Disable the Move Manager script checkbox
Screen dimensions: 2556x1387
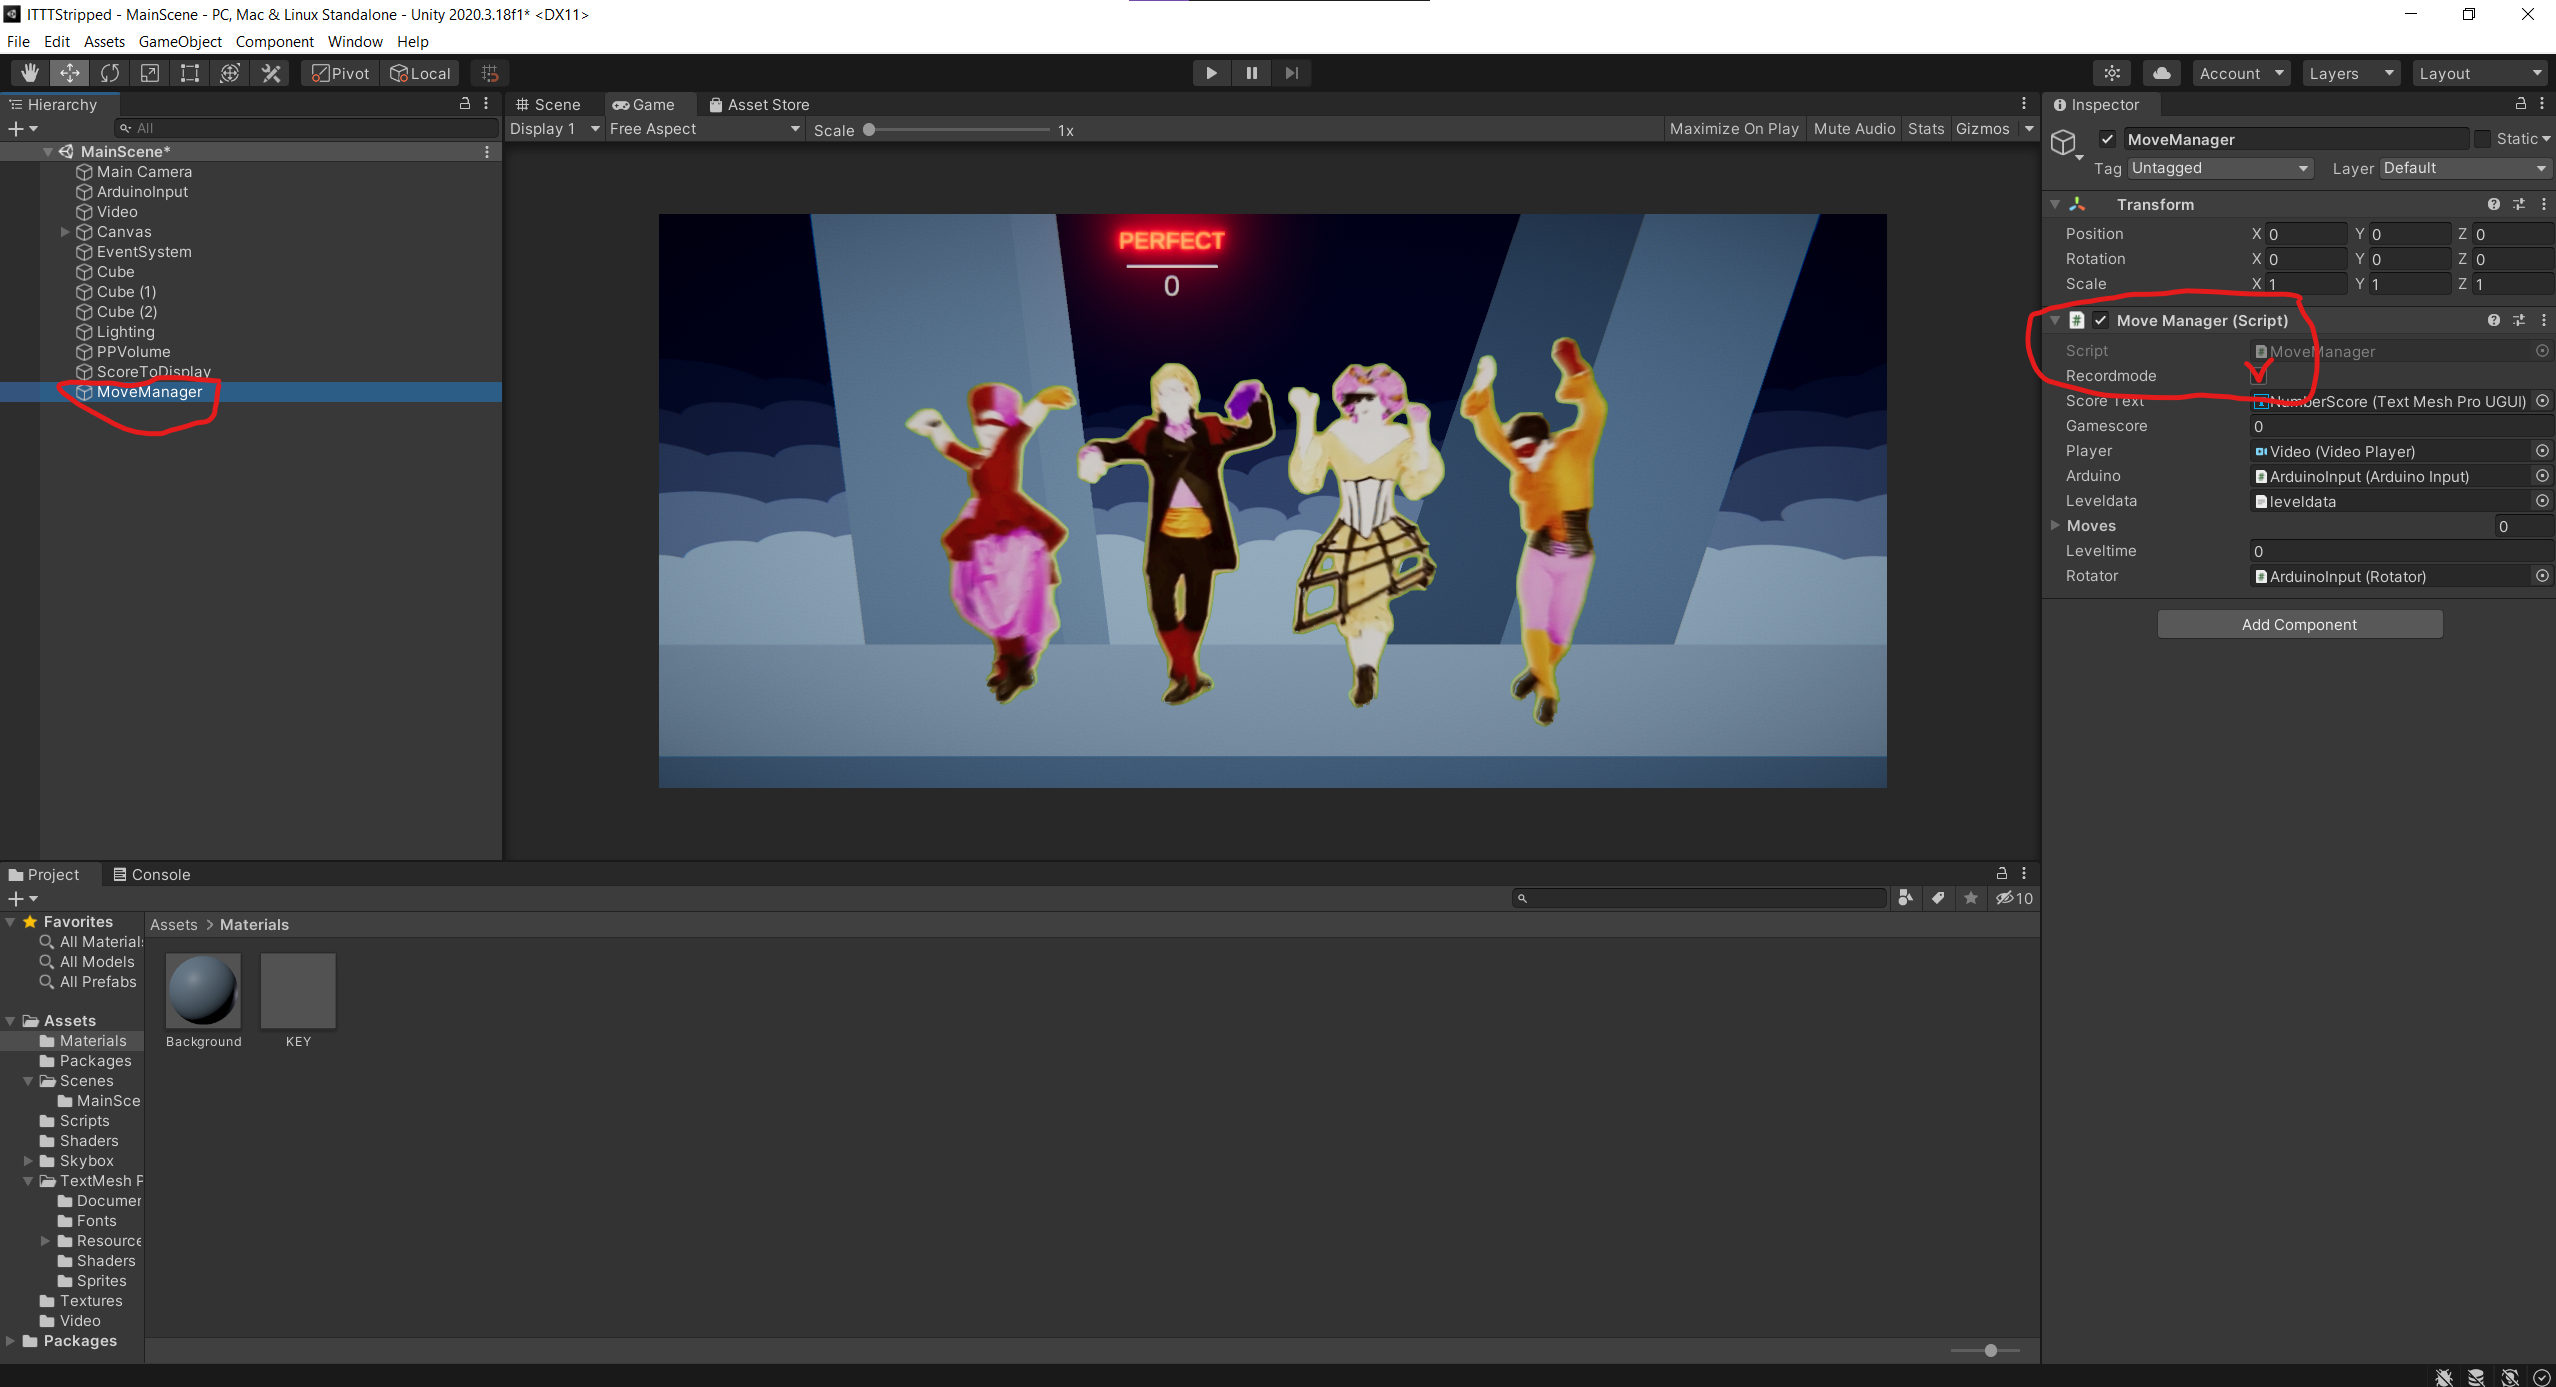point(2101,320)
